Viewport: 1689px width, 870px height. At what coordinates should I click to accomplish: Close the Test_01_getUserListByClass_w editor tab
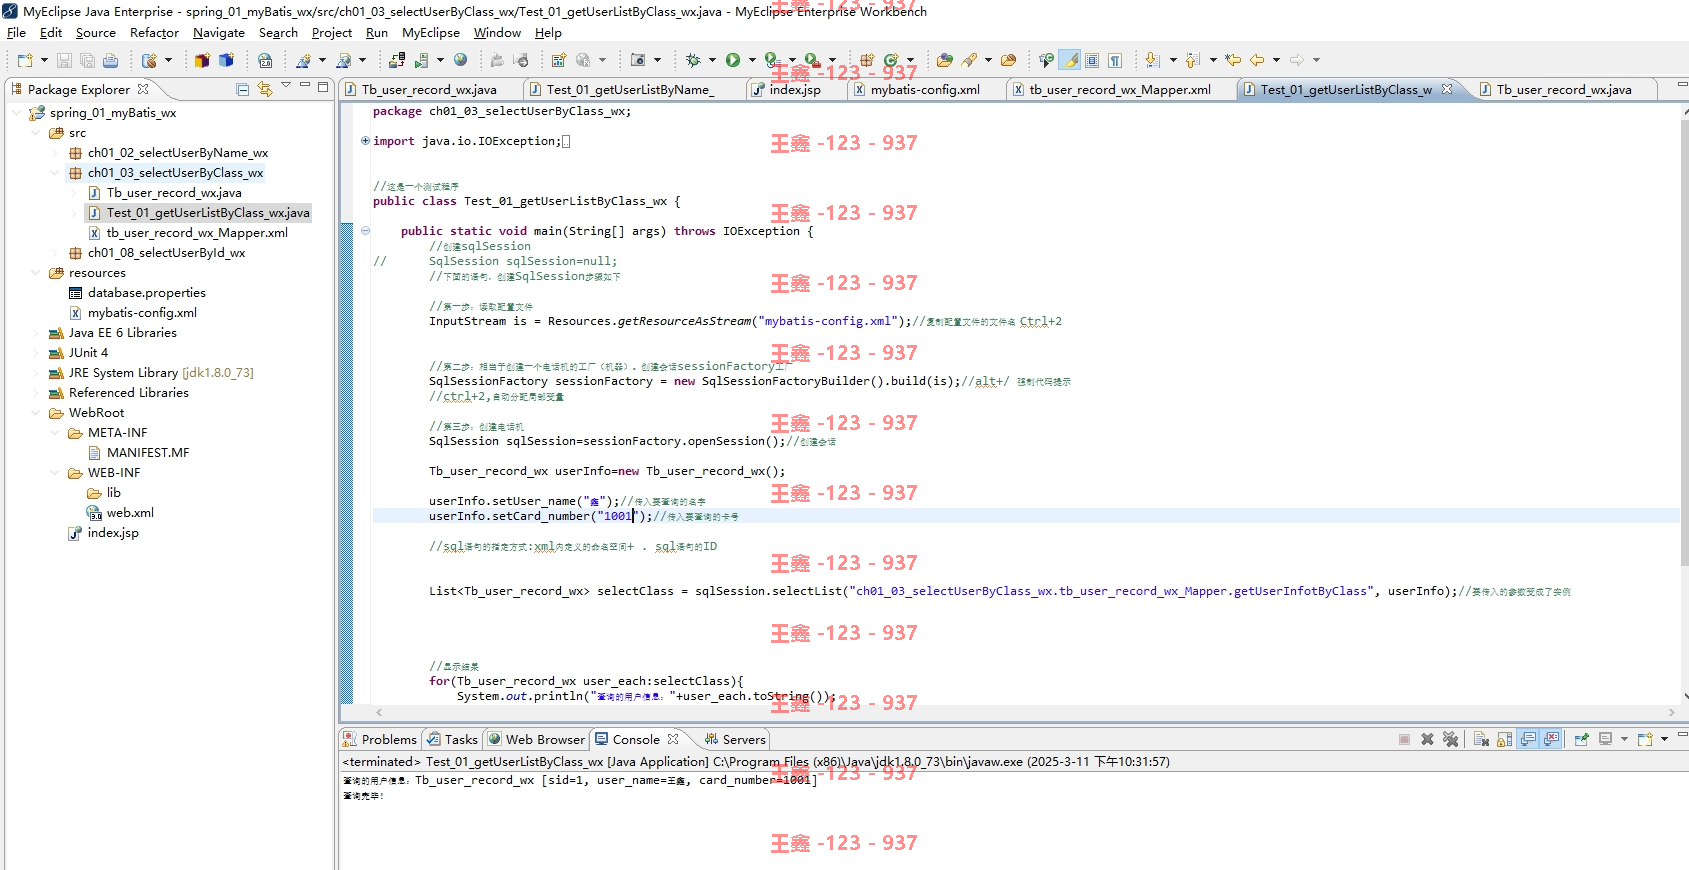coord(1447,89)
